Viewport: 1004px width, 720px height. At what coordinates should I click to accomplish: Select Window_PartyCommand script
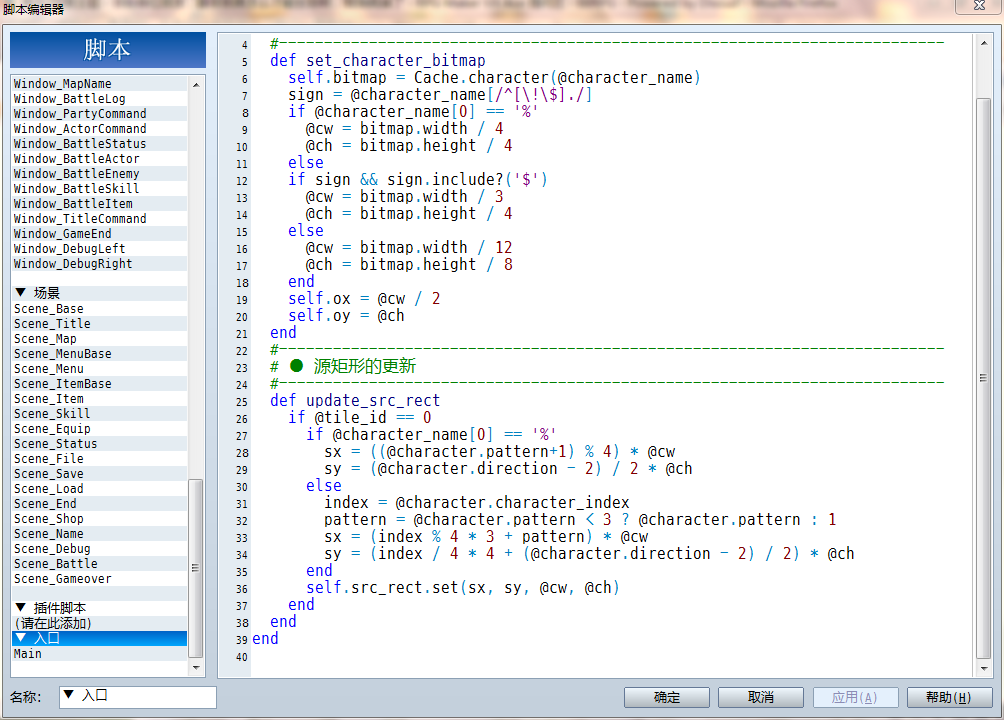pyautogui.click(x=100, y=113)
